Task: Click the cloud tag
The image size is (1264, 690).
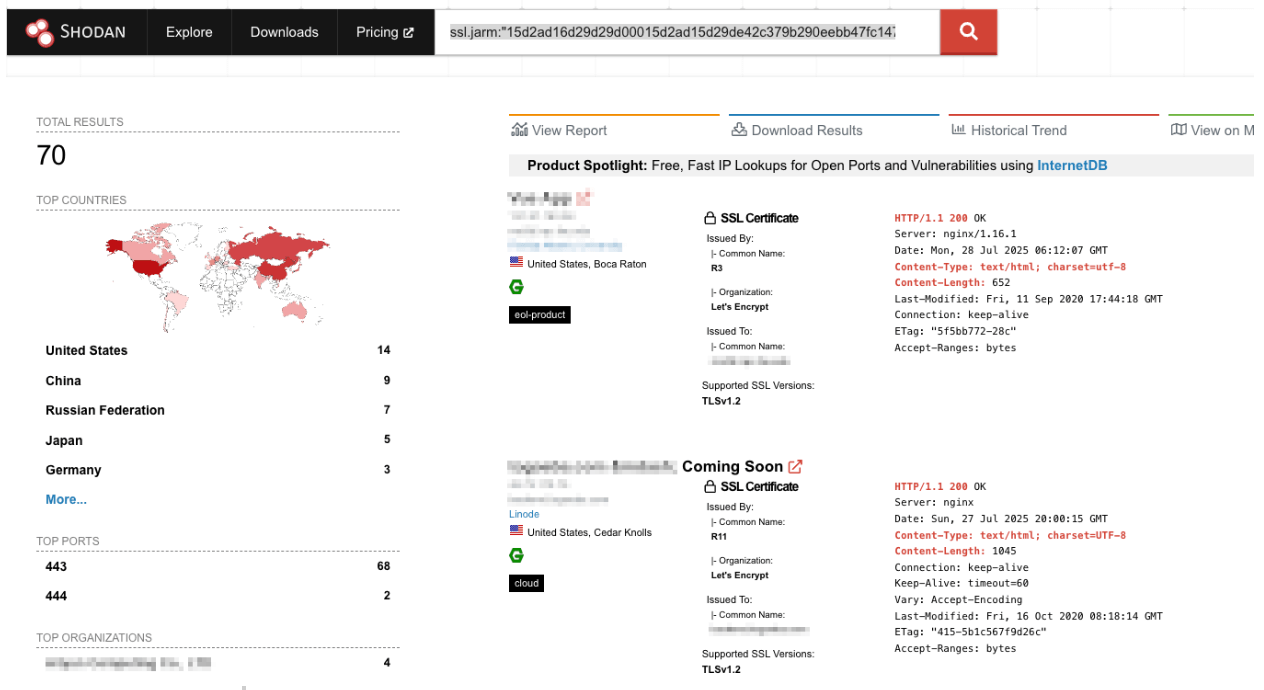Action: [526, 583]
